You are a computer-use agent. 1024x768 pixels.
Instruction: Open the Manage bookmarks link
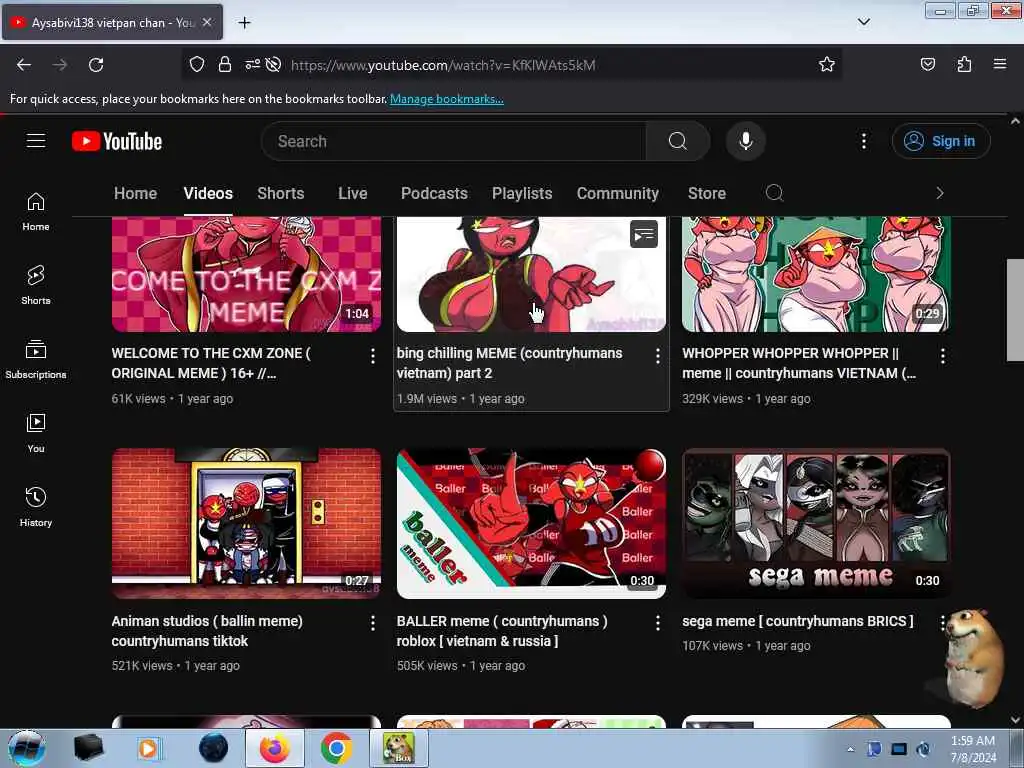[447, 99]
